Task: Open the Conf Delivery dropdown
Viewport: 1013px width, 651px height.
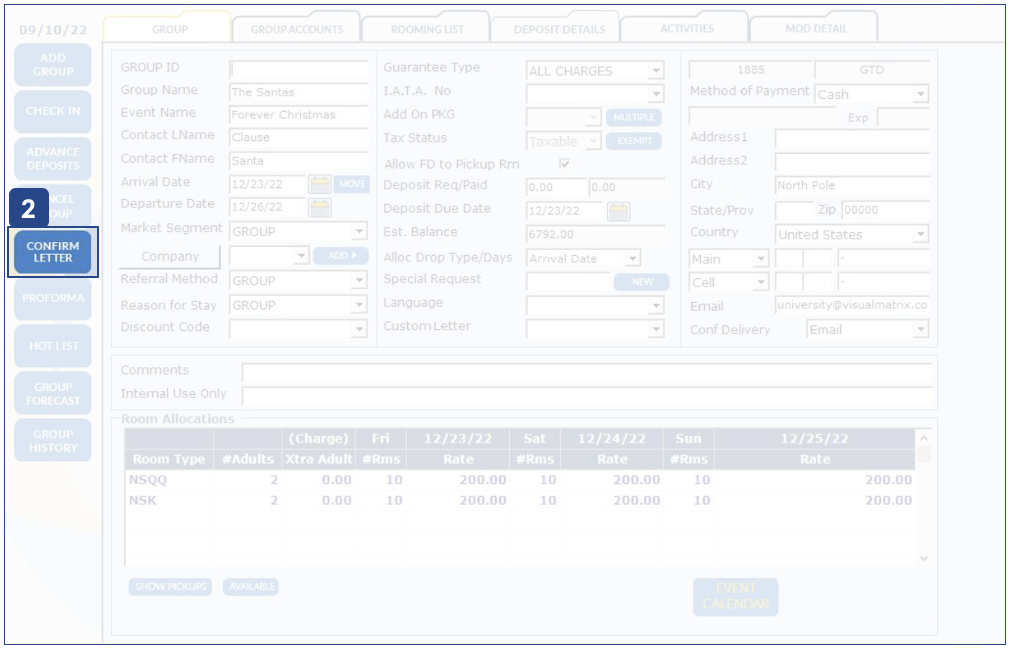Action: (x=920, y=330)
